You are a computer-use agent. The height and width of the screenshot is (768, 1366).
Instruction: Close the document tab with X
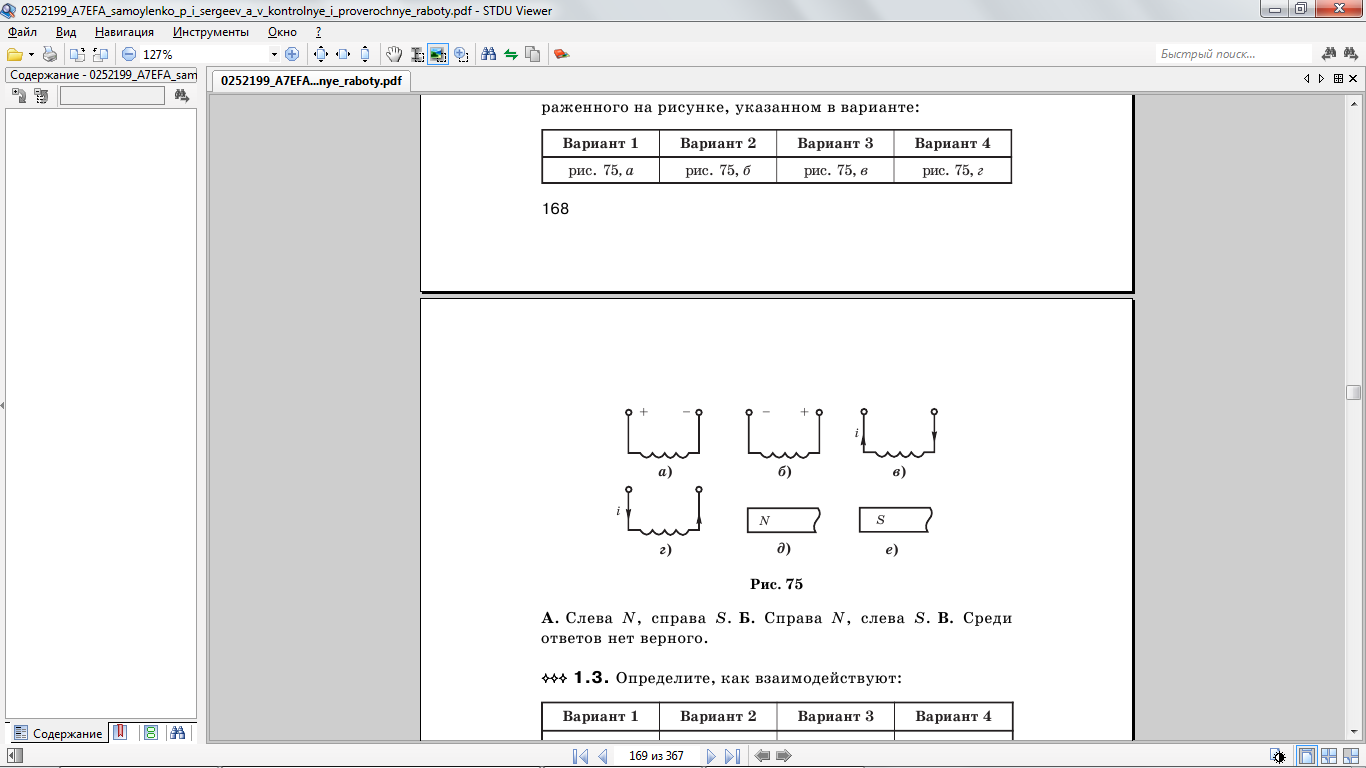(x=1354, y=78)
